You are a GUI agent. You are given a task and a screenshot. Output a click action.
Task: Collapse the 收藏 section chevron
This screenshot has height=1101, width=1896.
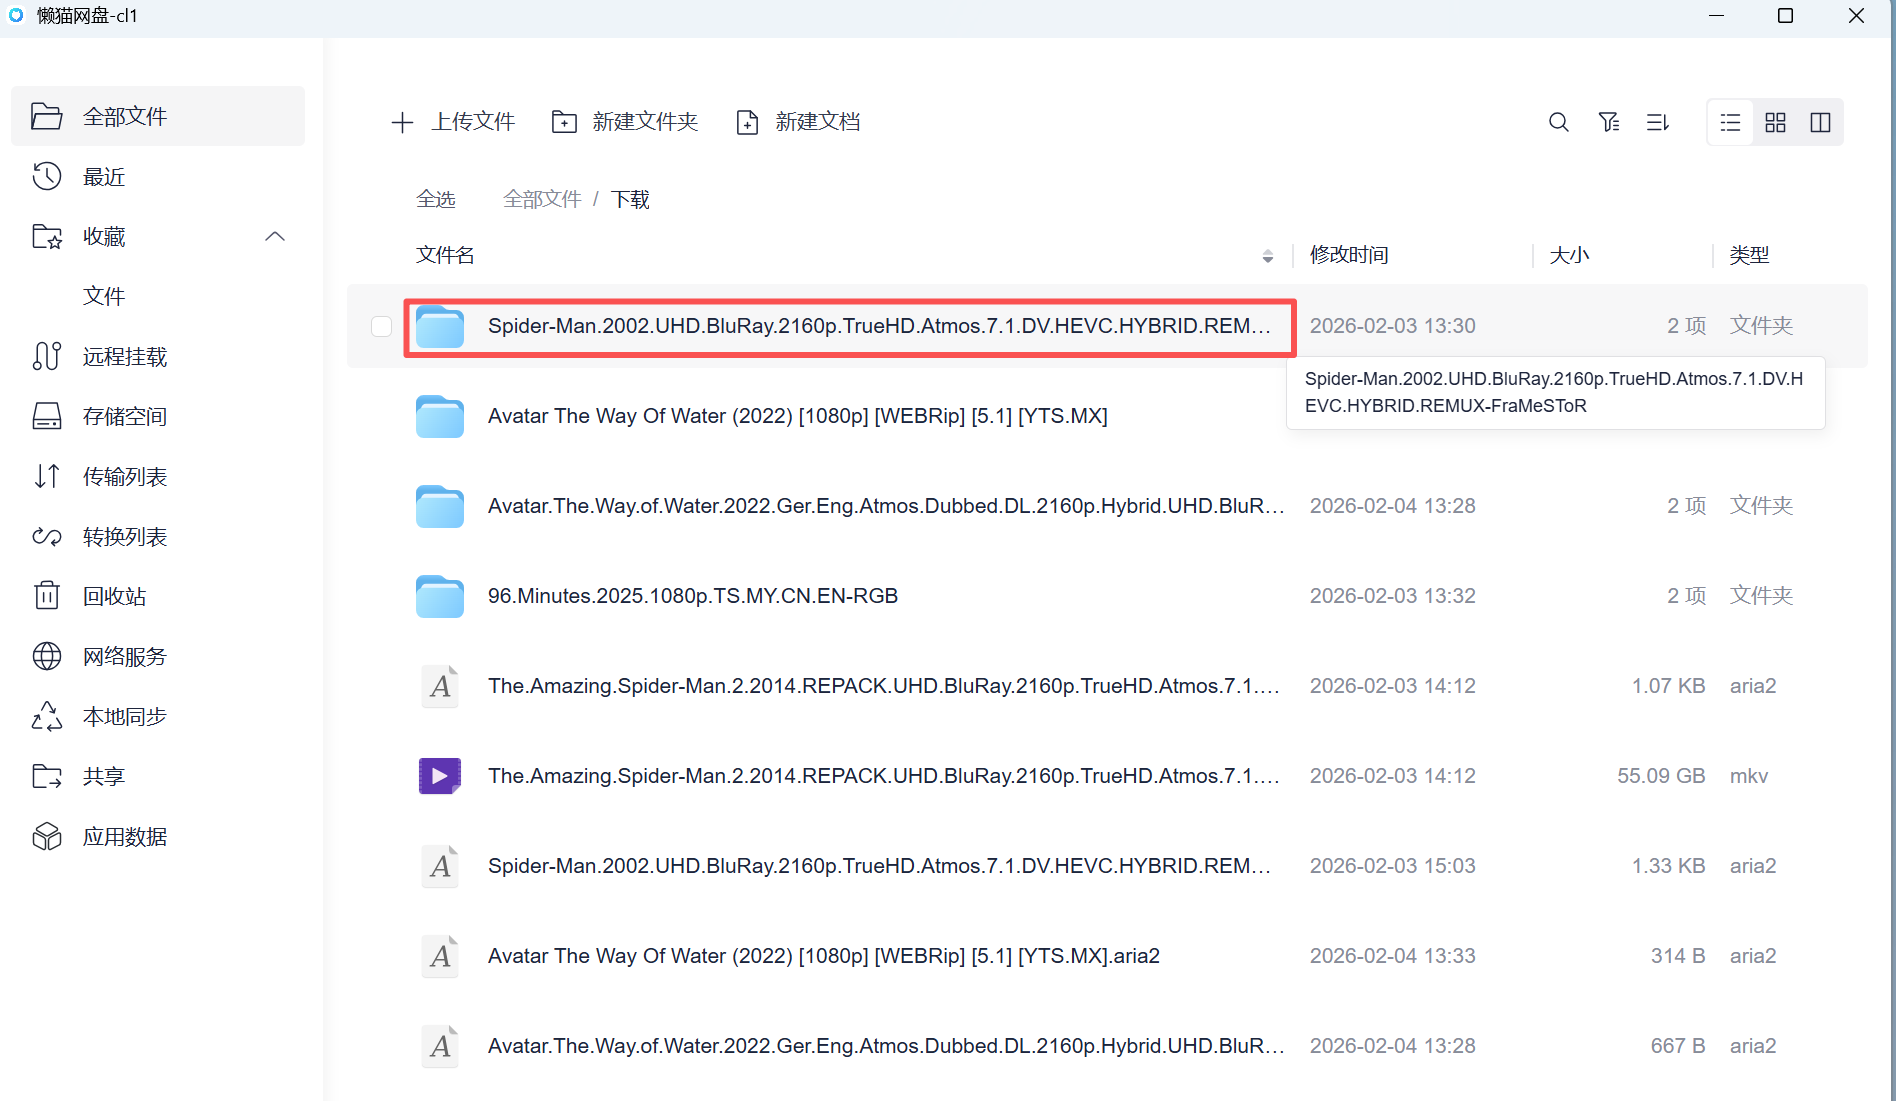[275, 237]
